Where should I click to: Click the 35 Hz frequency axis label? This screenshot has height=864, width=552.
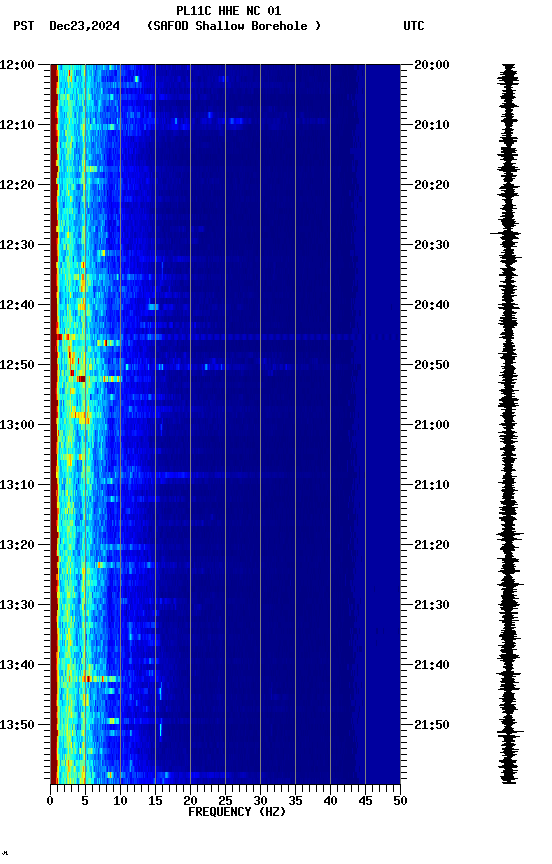tap(295, 801)
